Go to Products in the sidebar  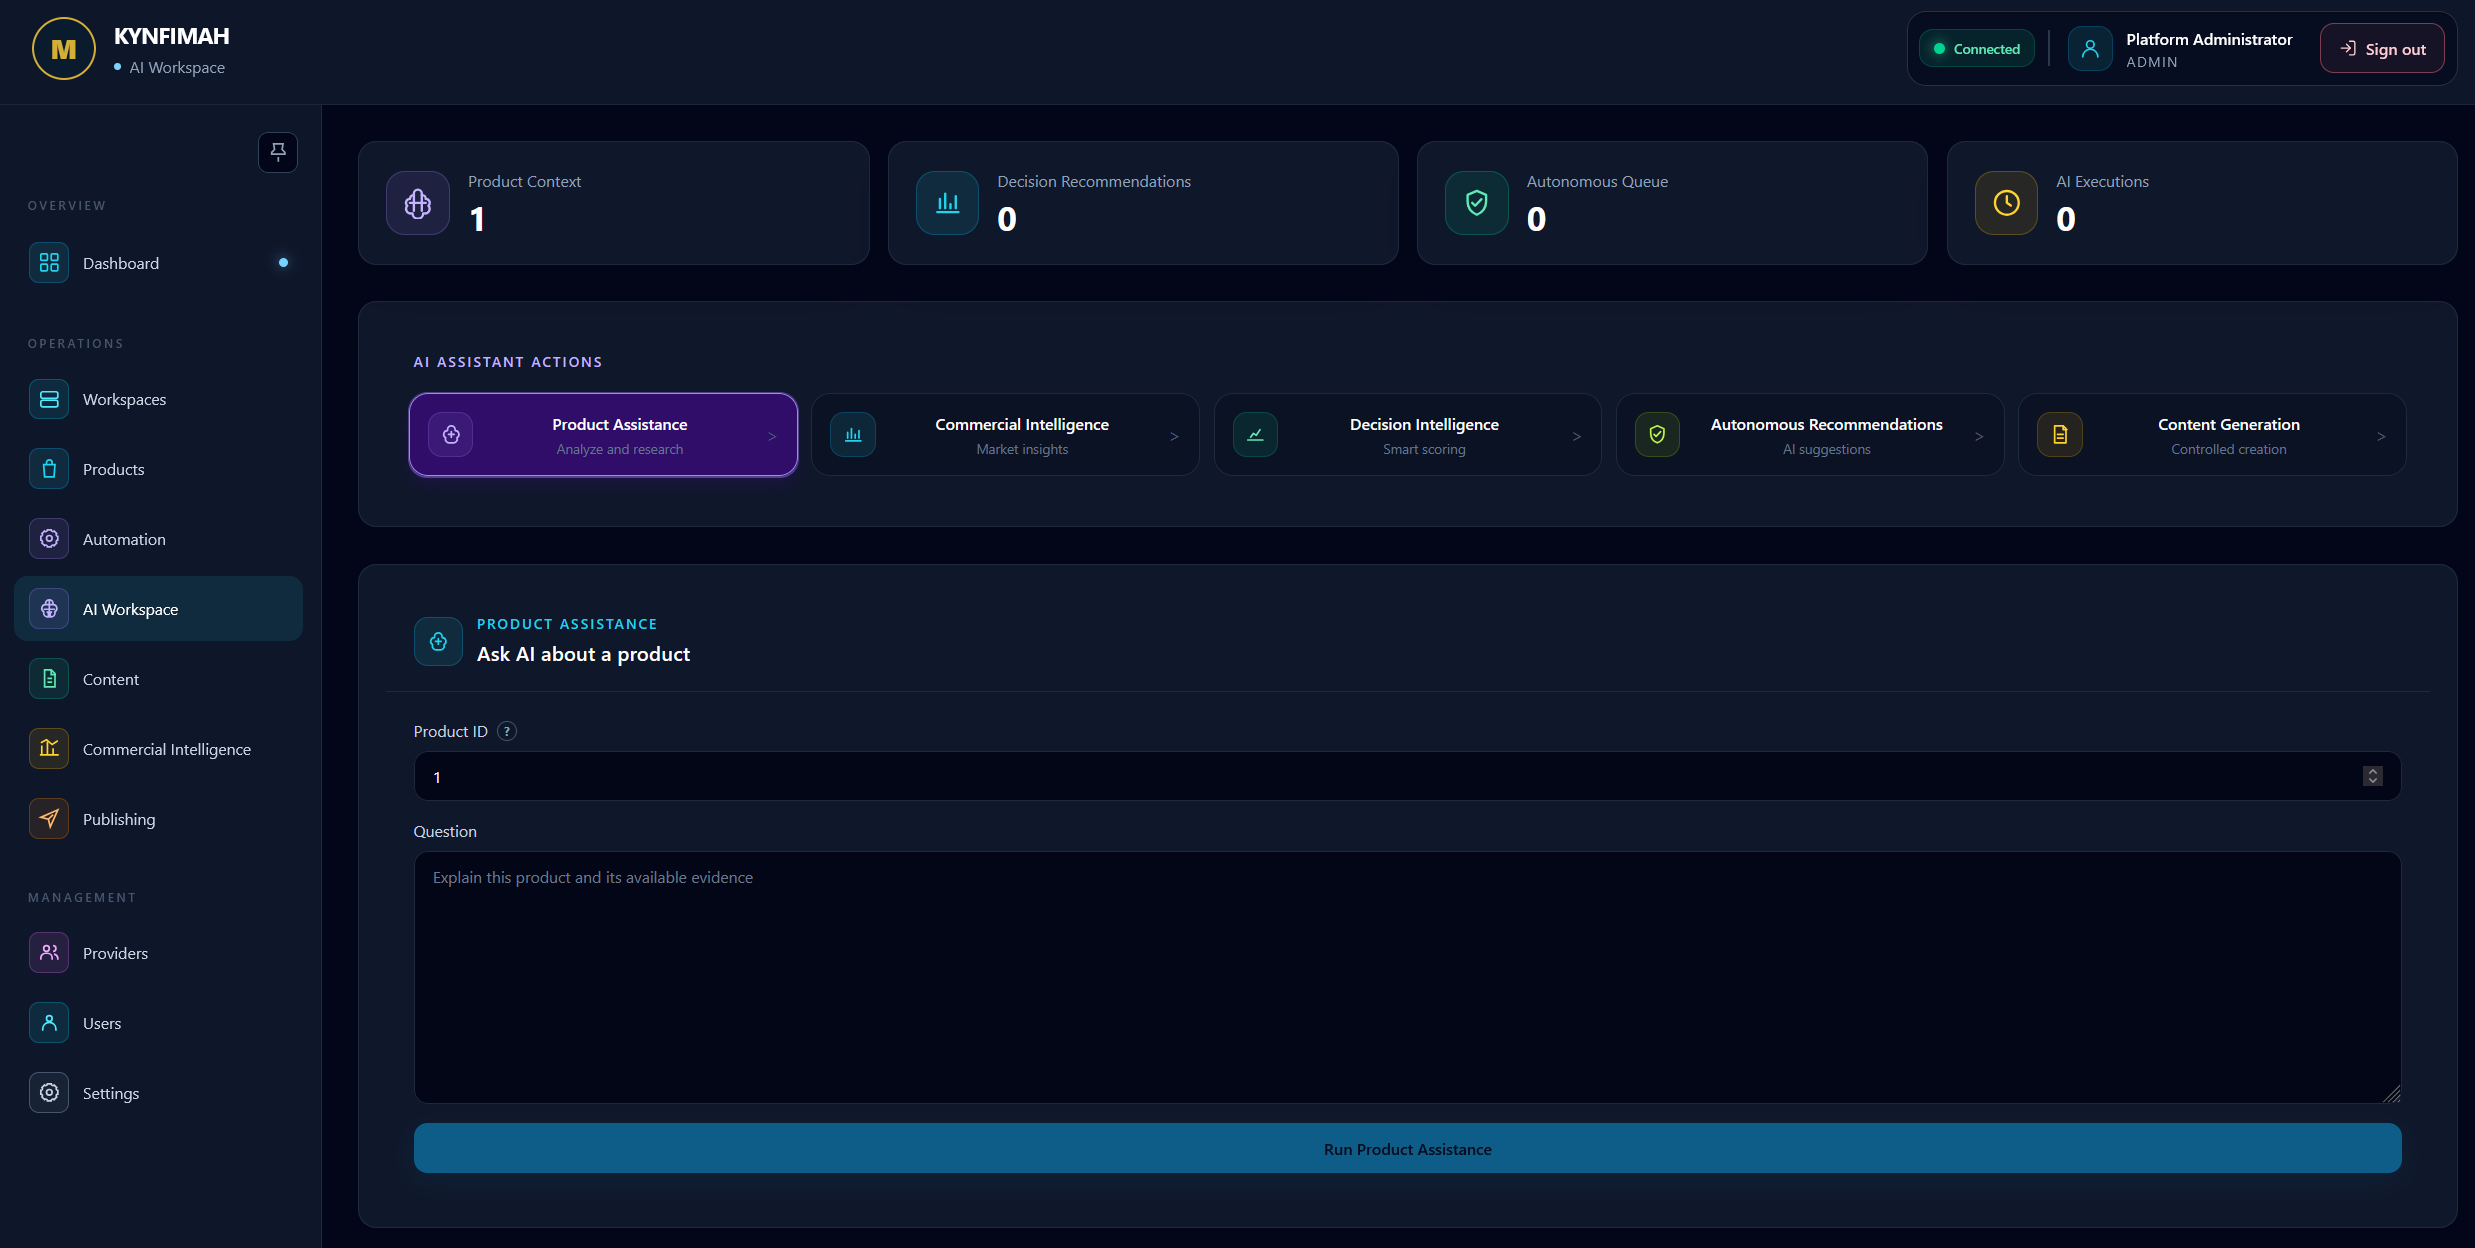pos(159,469)
